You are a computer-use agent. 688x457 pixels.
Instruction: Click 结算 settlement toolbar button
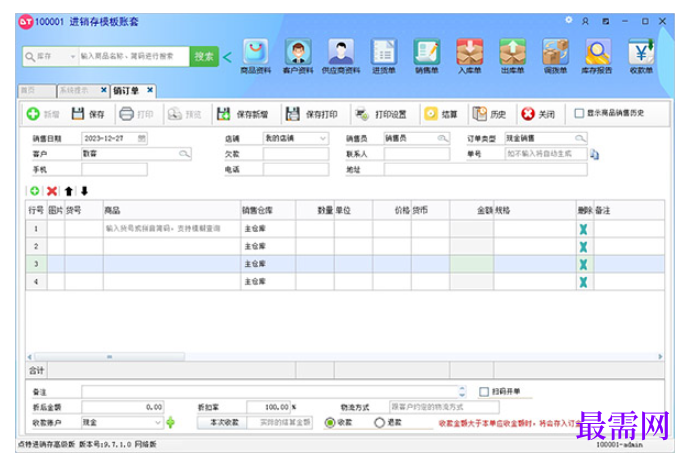click(441, 114)
